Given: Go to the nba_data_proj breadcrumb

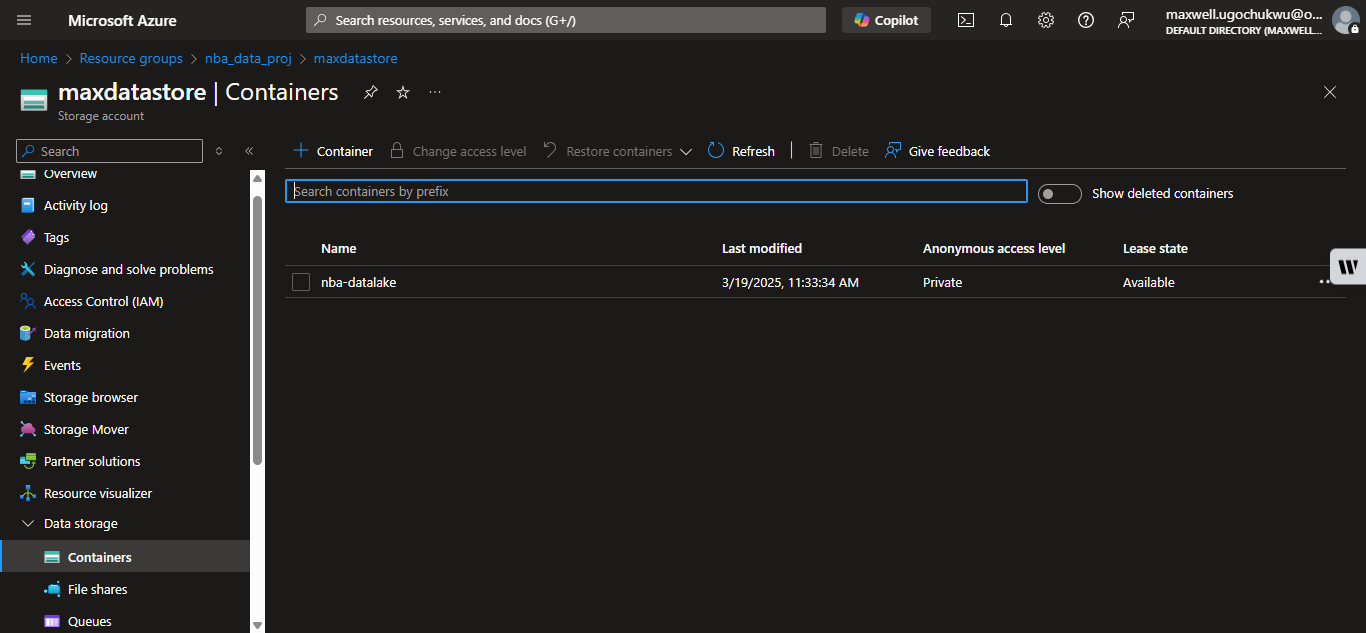Looking at the screenshot, I should click(x=248, y=58).
